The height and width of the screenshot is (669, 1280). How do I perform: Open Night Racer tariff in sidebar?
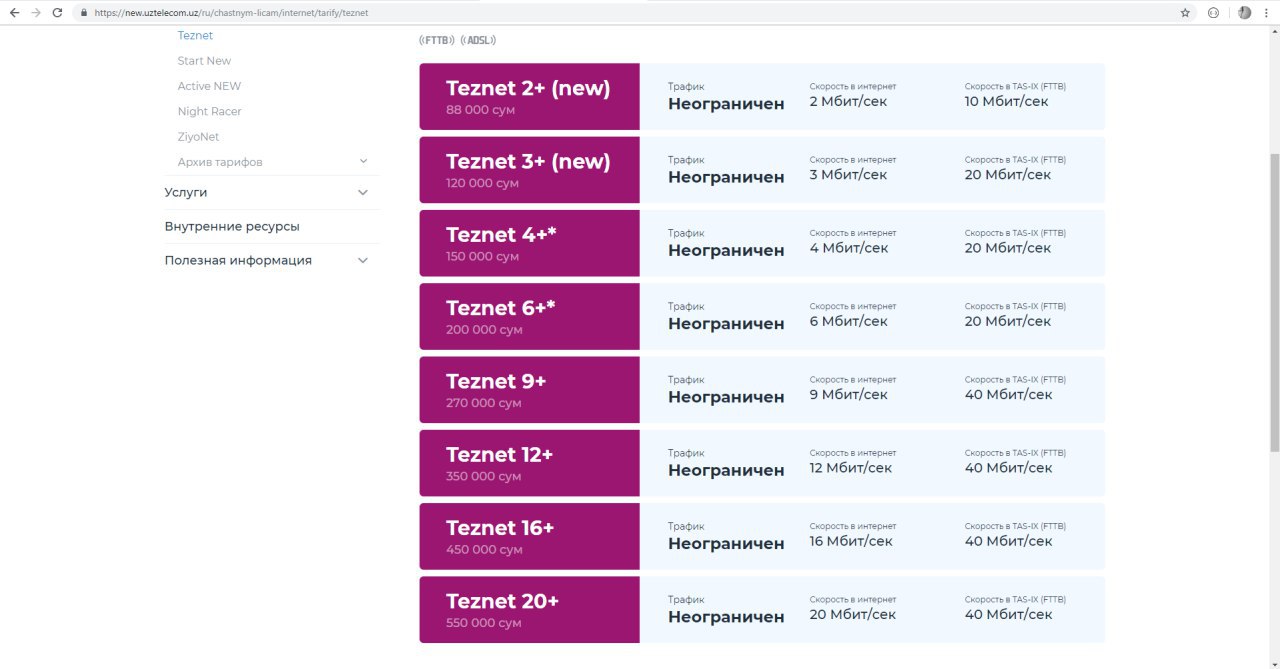pos(209,111)
